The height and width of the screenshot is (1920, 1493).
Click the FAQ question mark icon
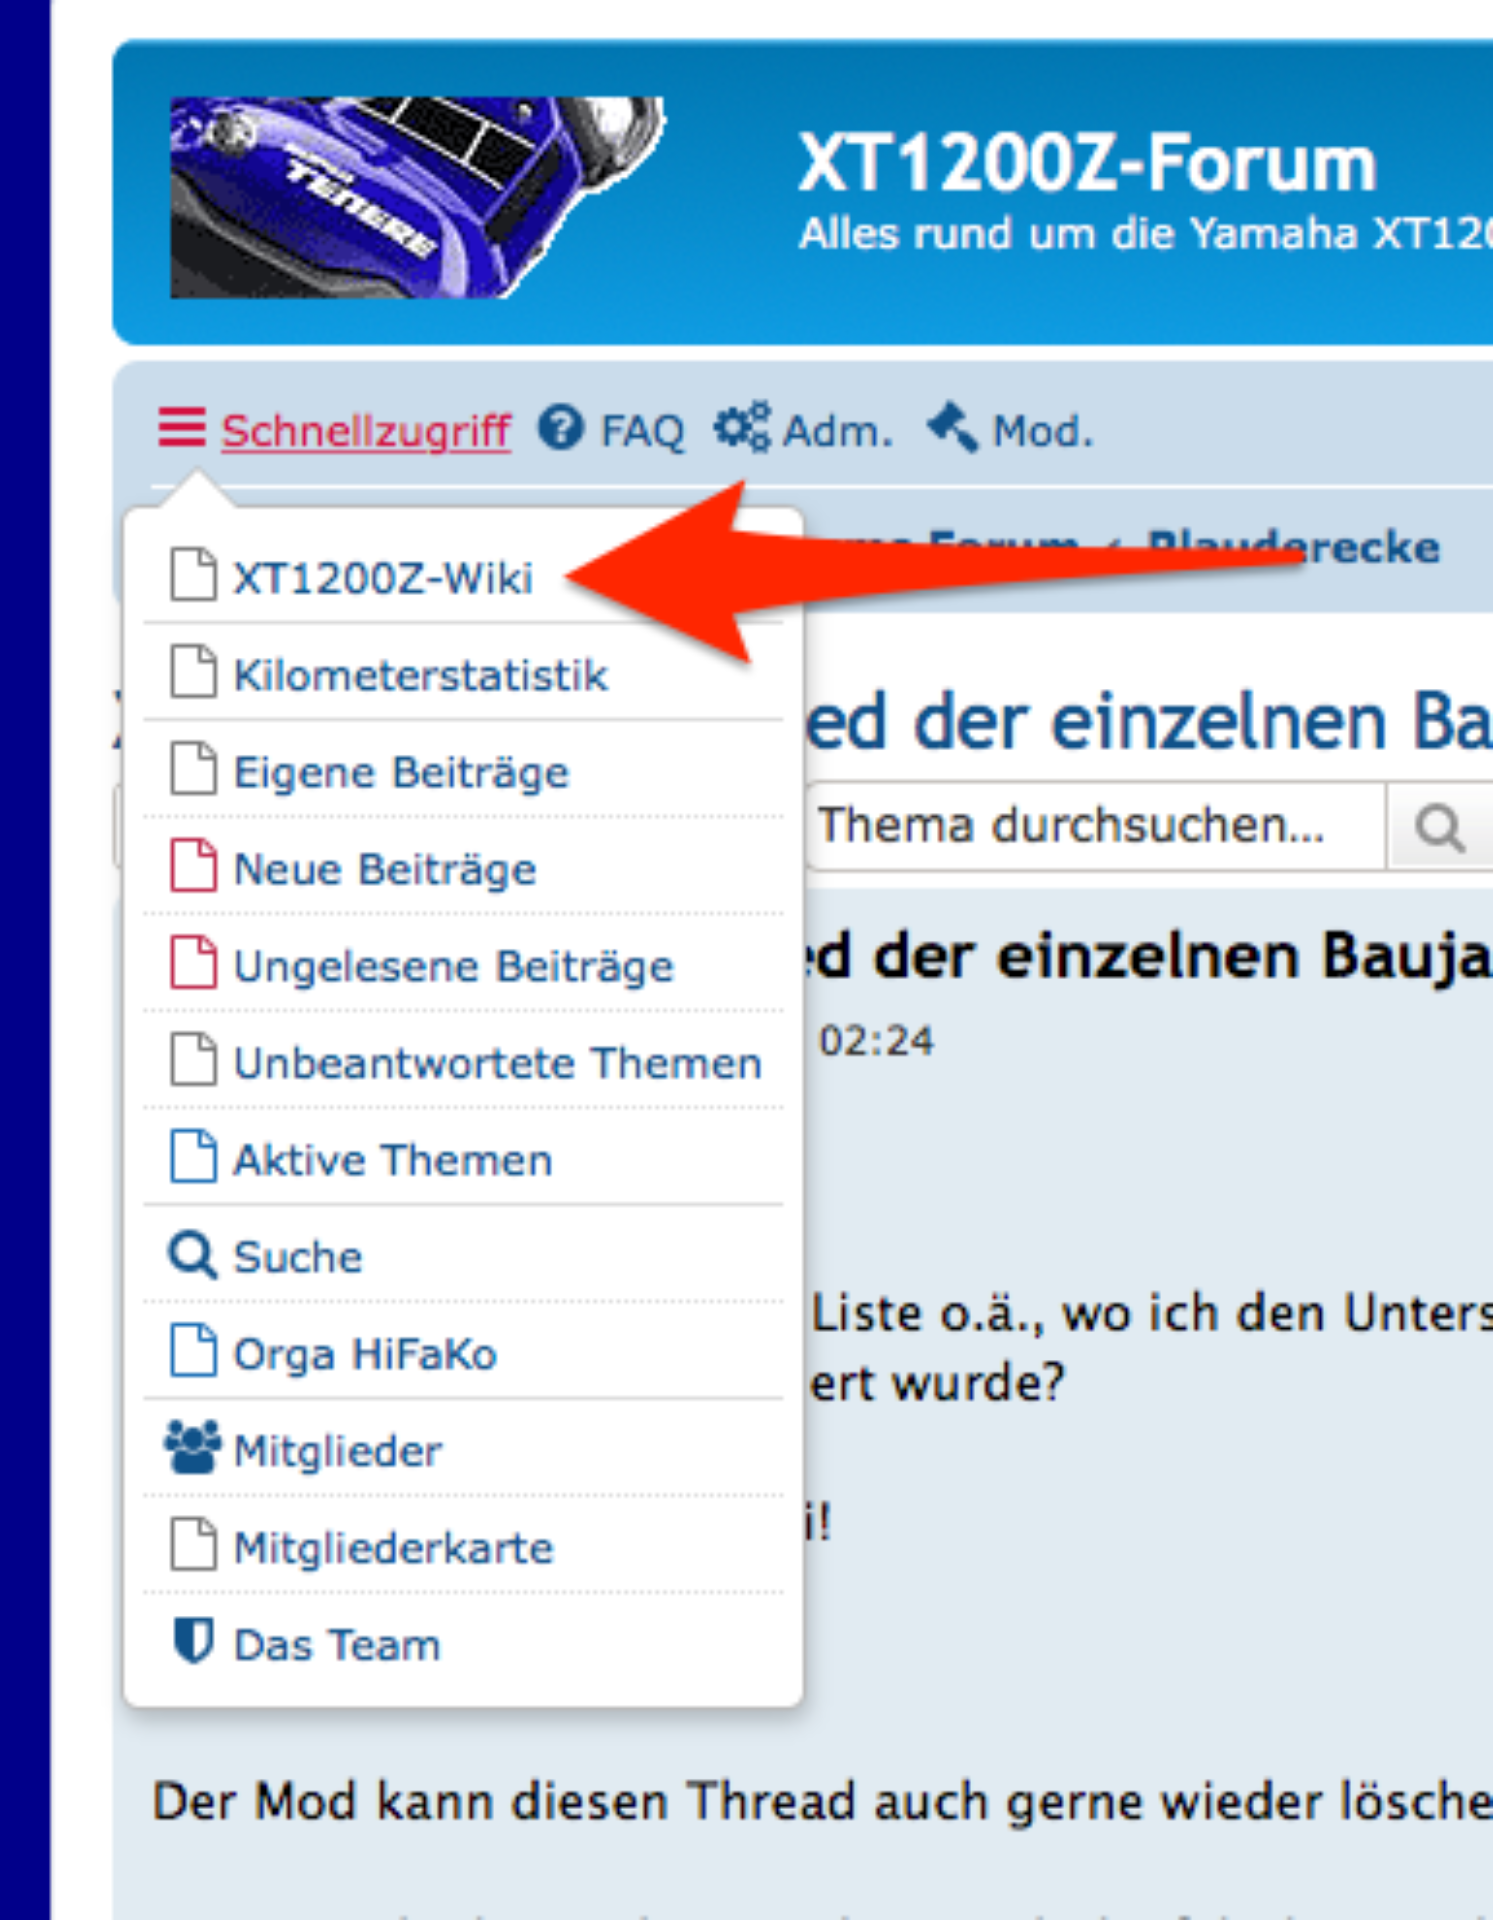coord(561,429)
